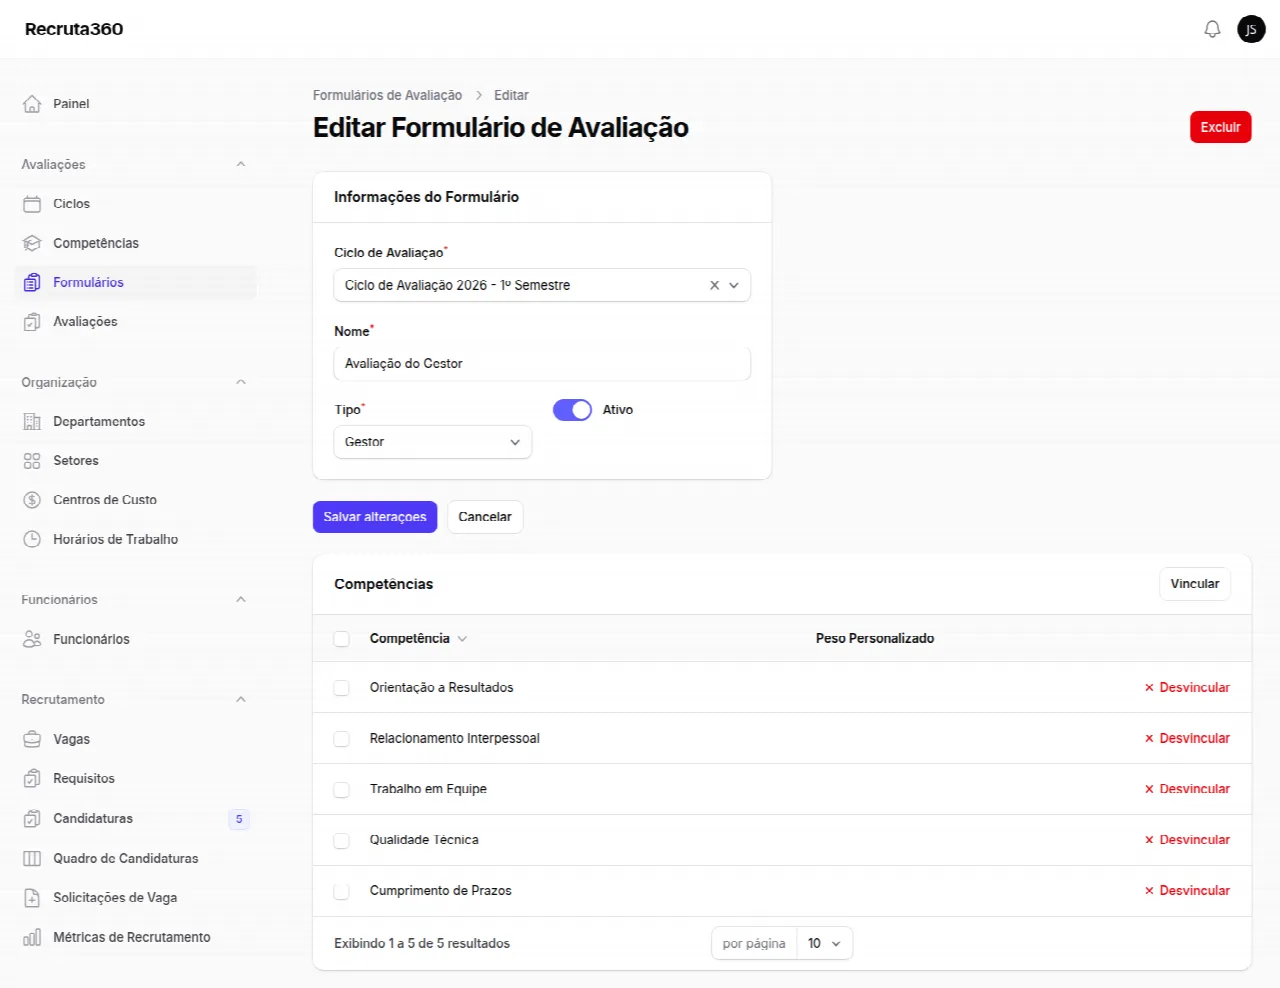
Task: Check the Orientação a Resultados row checkbox
Action: pyautogui.click(x=342, y=688)
